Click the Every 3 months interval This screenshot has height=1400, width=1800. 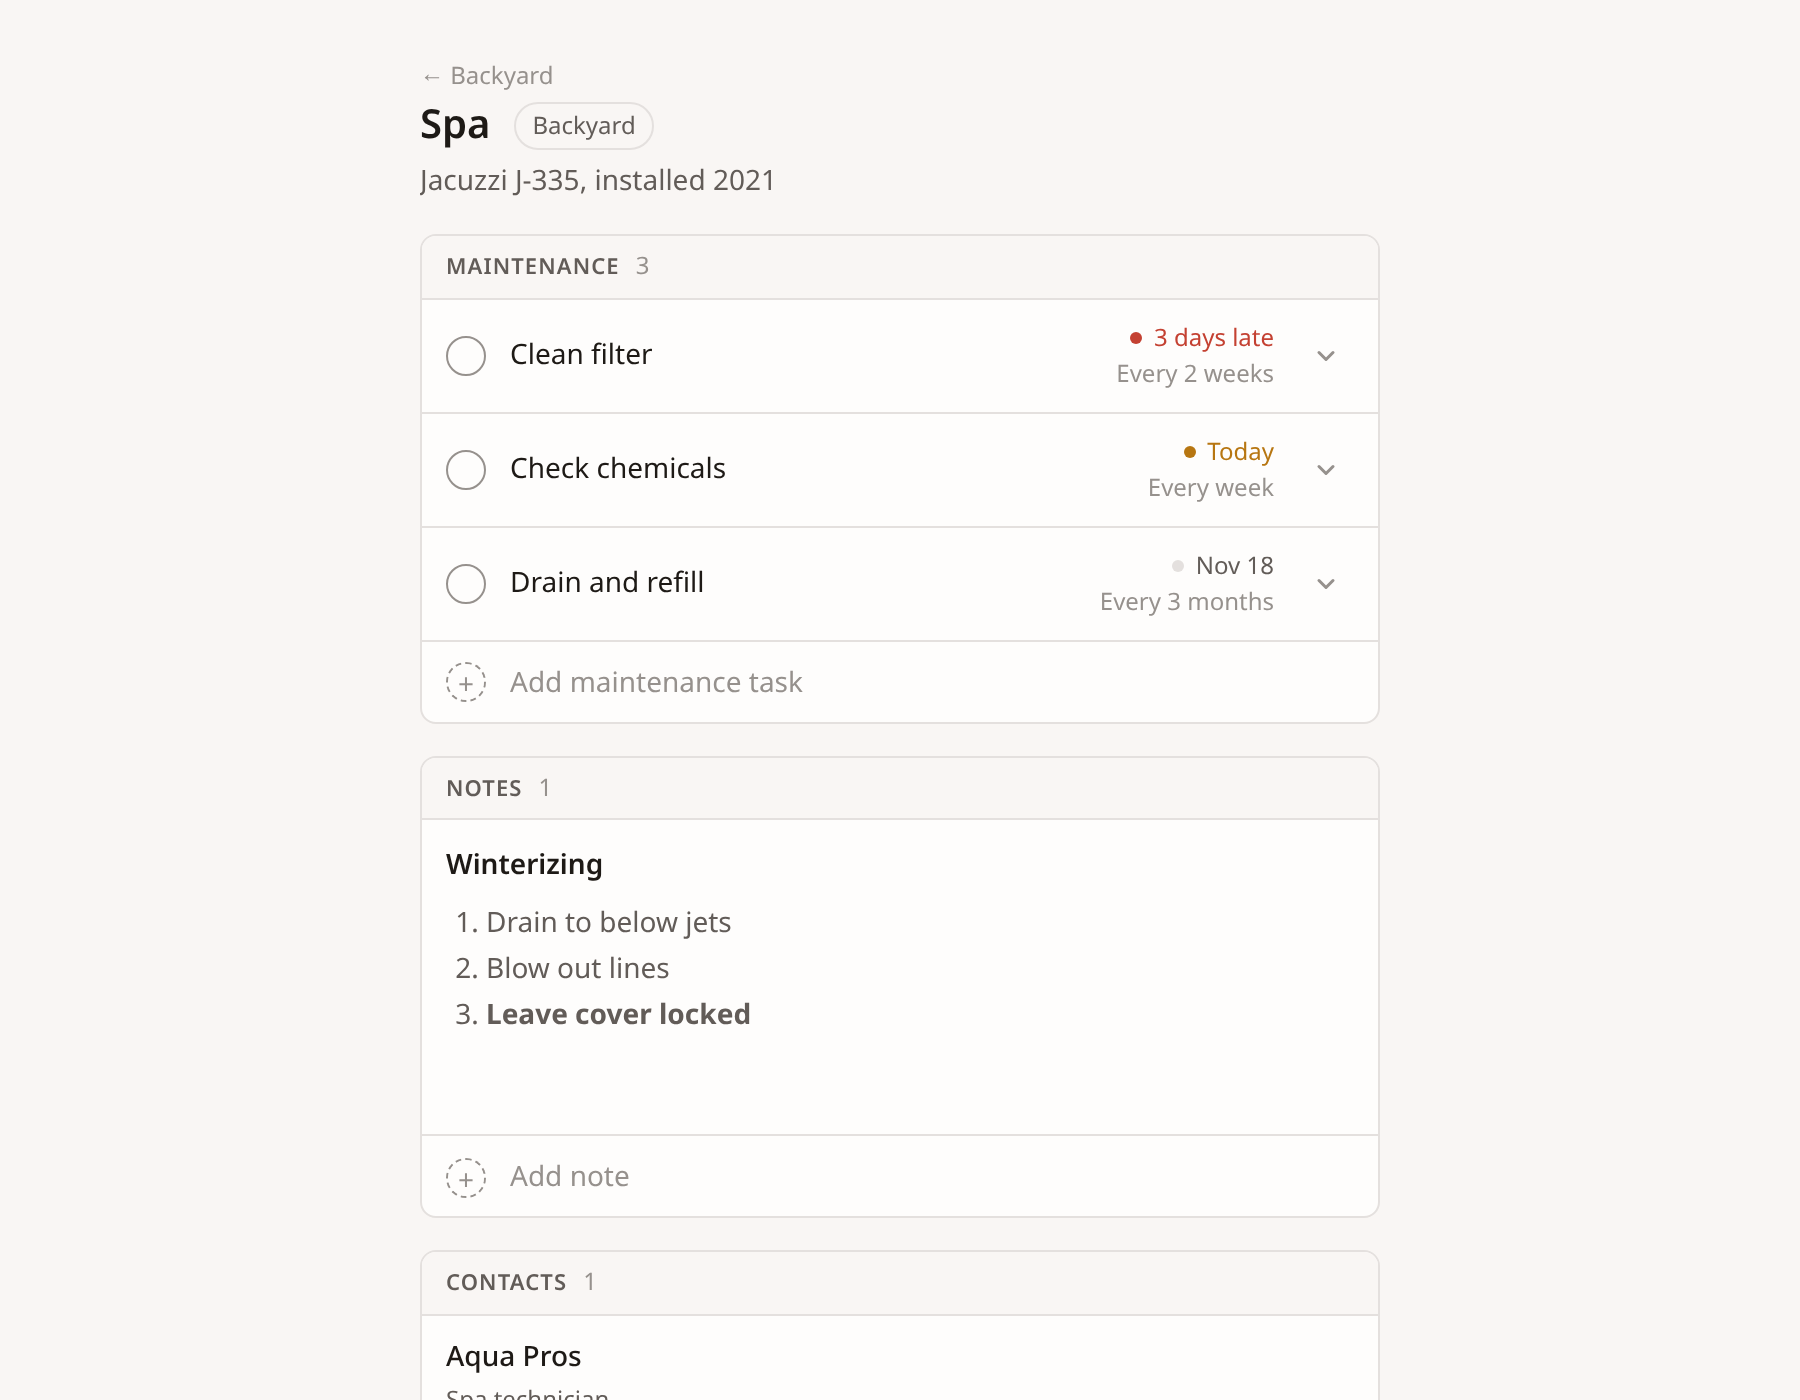pyautogui.click(x=1187, y=602)
